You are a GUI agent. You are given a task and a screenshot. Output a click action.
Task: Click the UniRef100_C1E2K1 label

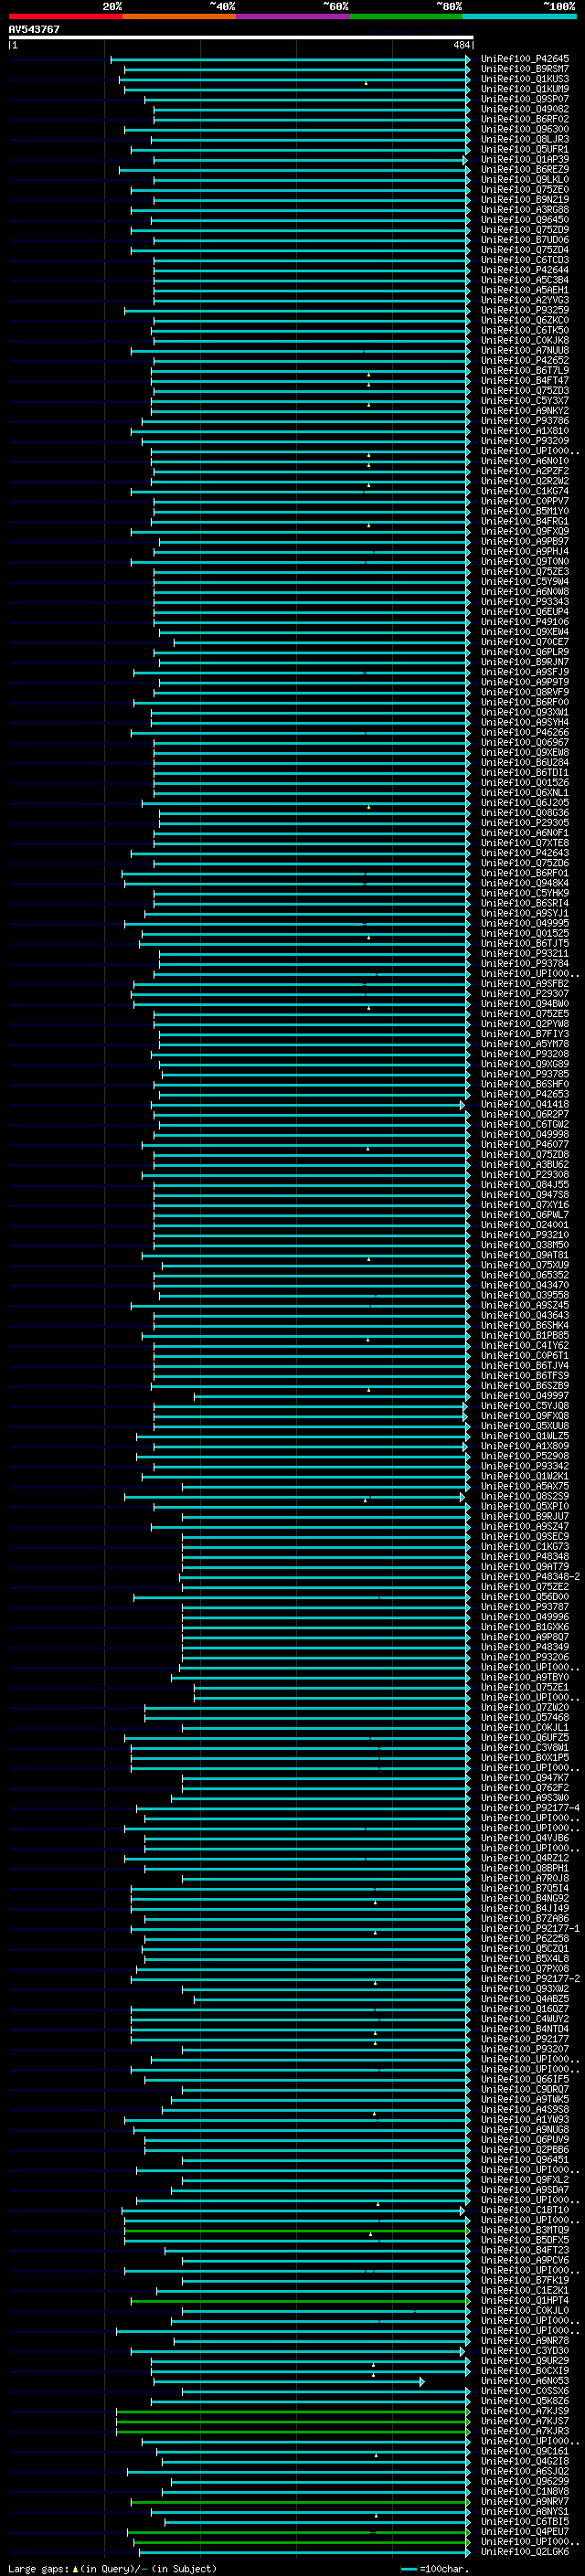pyautogui.click(x=525, y=2290)
